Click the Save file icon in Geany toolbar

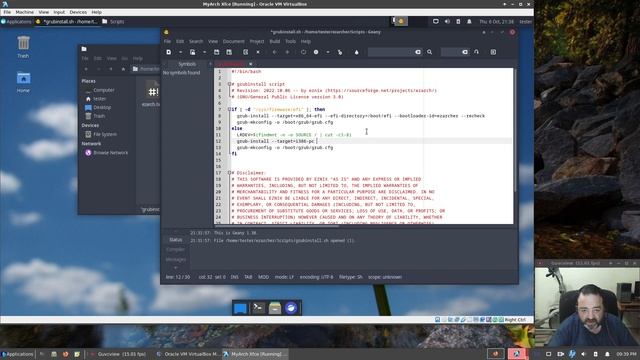[x=217, y=52]
